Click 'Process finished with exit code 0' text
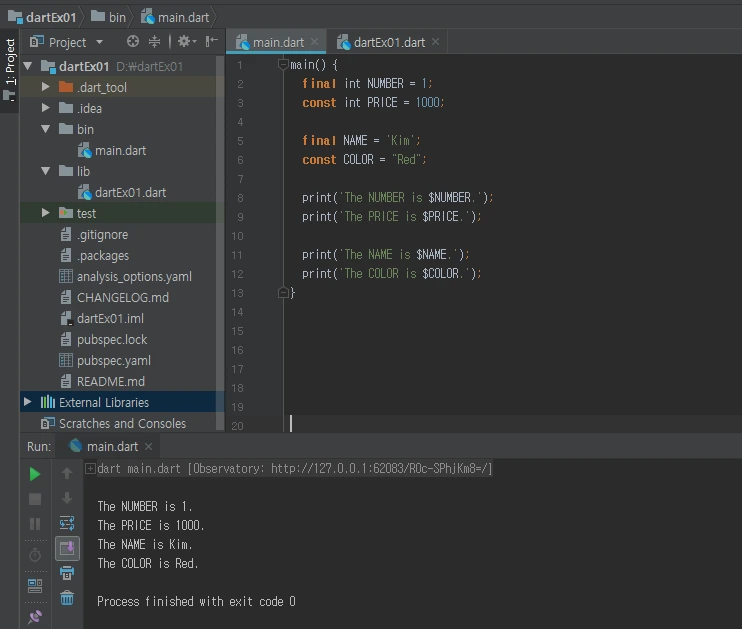The width and height of the screenshot is (742, 629). point(196,601)
